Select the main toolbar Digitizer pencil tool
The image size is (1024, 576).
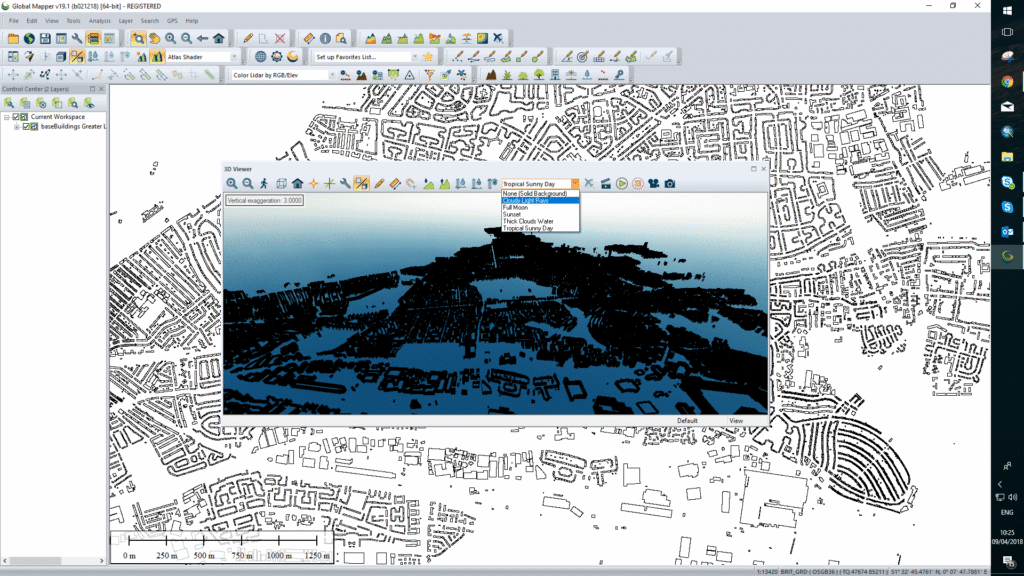[248, 39]
